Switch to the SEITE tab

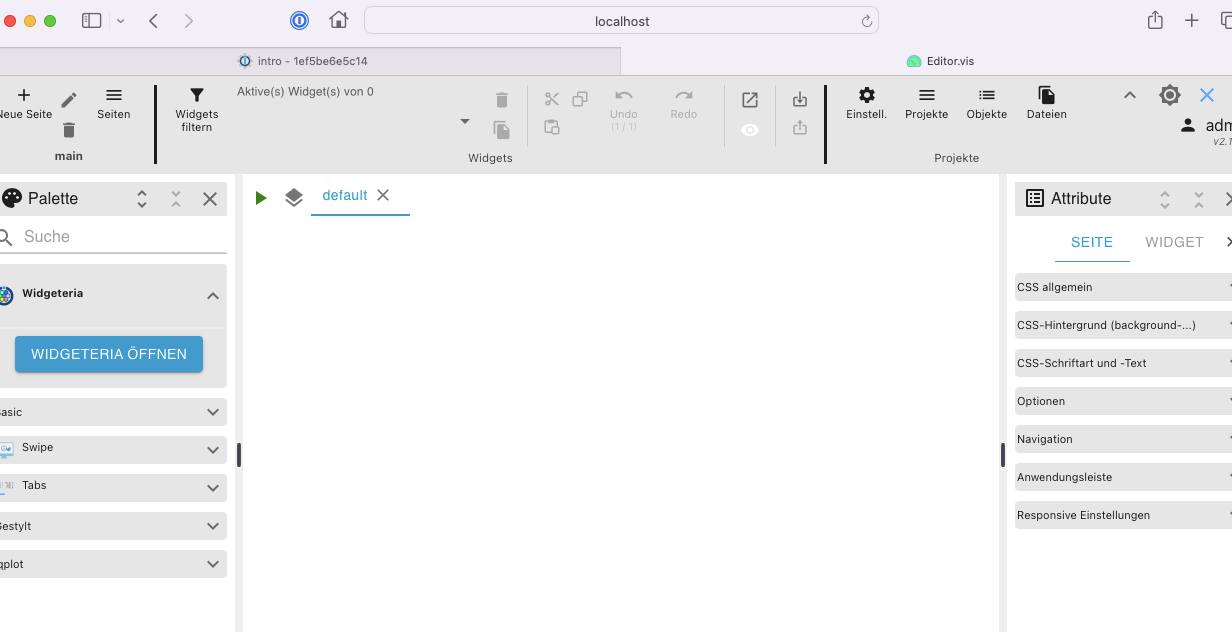(1092, 243)
